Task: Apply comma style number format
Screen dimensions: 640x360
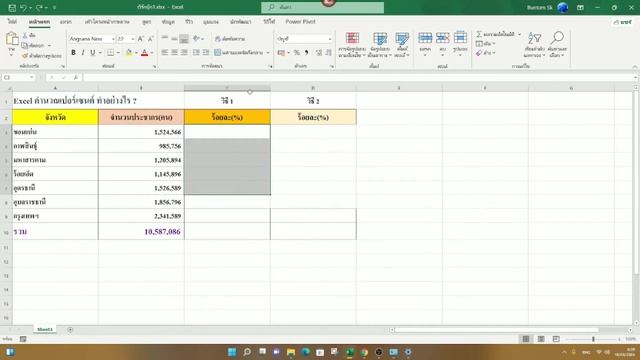Action: (x=307, y=53)
